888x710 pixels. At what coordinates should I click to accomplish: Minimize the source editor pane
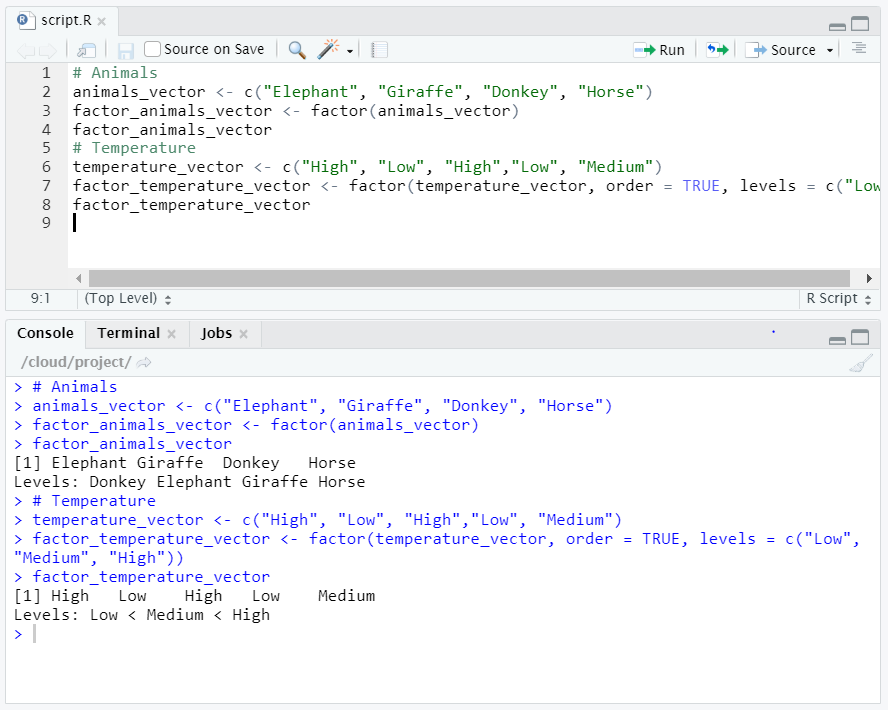click(837, 25)
